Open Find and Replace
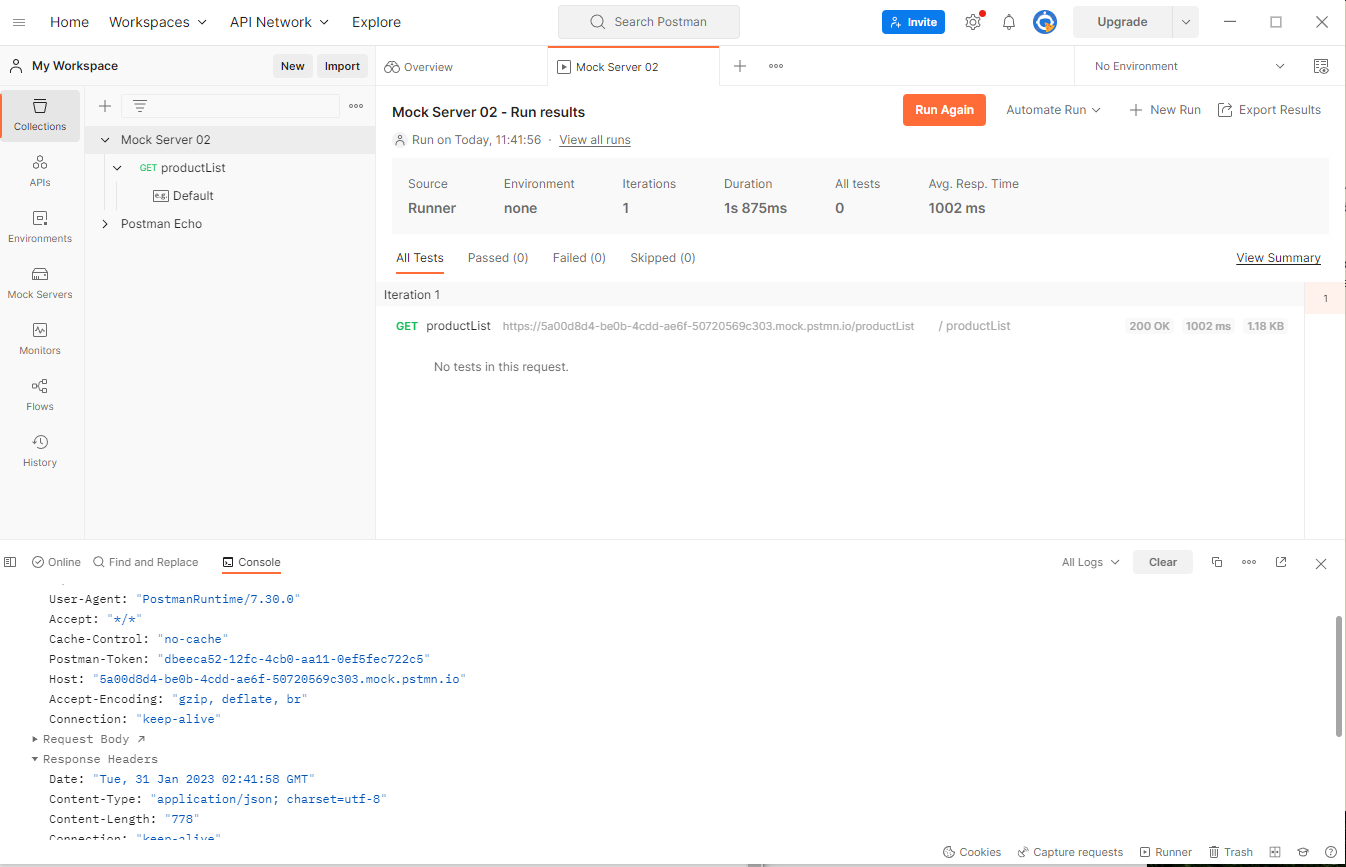The height and width of the screenshot is (867, 1346). (146, 562)
